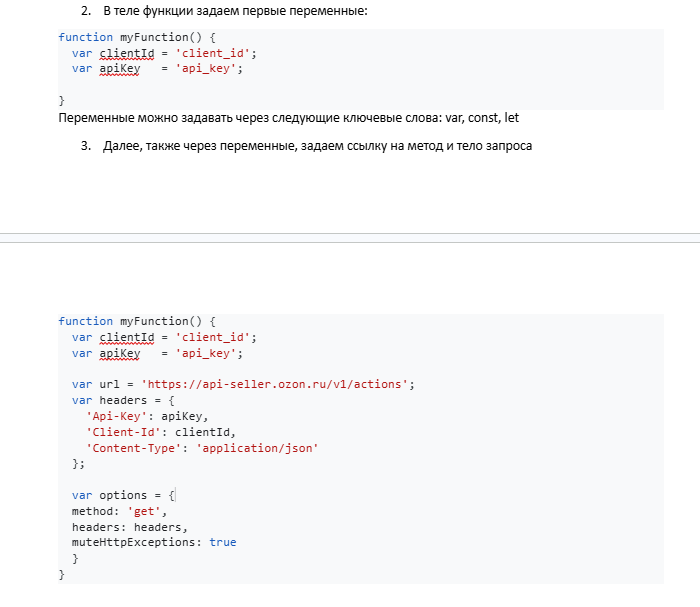Click the misspelled word clientId in first block
700x607 pixels.
[127, 54]
